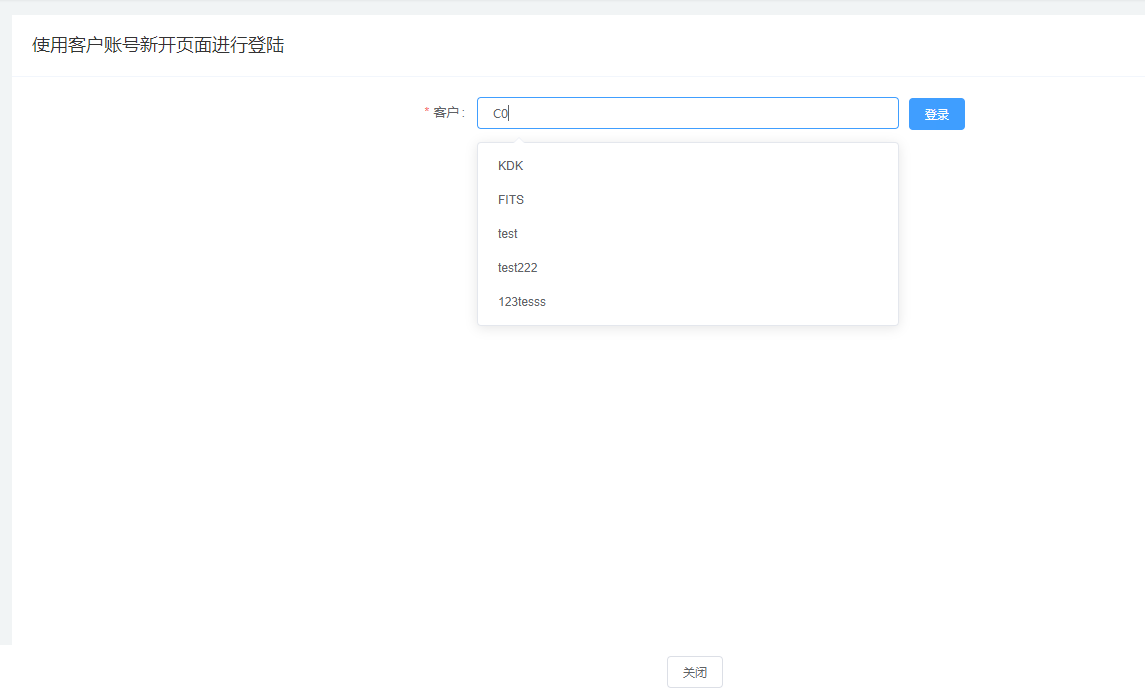Pick the test option in suggestions
This screenshot has height=700, width=1145.
pos(508,234)
